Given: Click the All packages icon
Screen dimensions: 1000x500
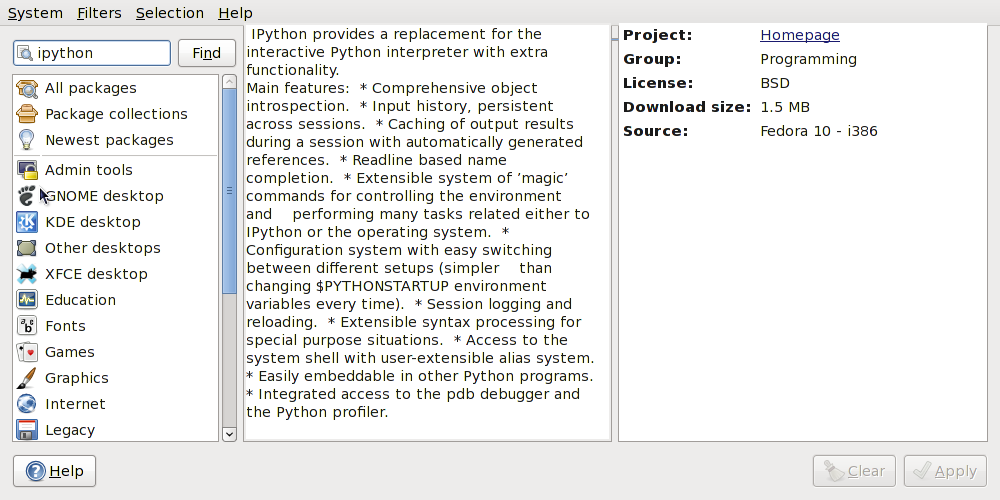Looking at the screenshot, I should coord(27,88).
